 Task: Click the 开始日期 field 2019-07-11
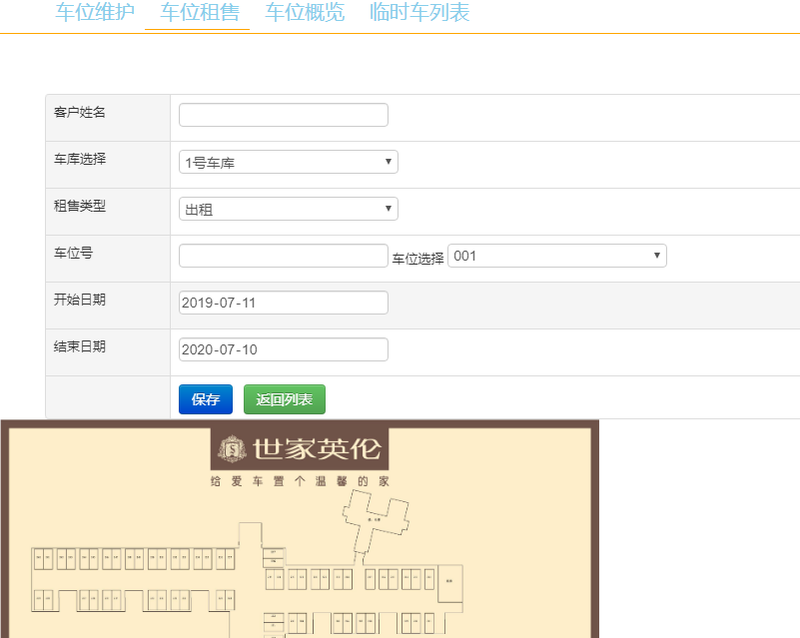(x=283, y=303)
